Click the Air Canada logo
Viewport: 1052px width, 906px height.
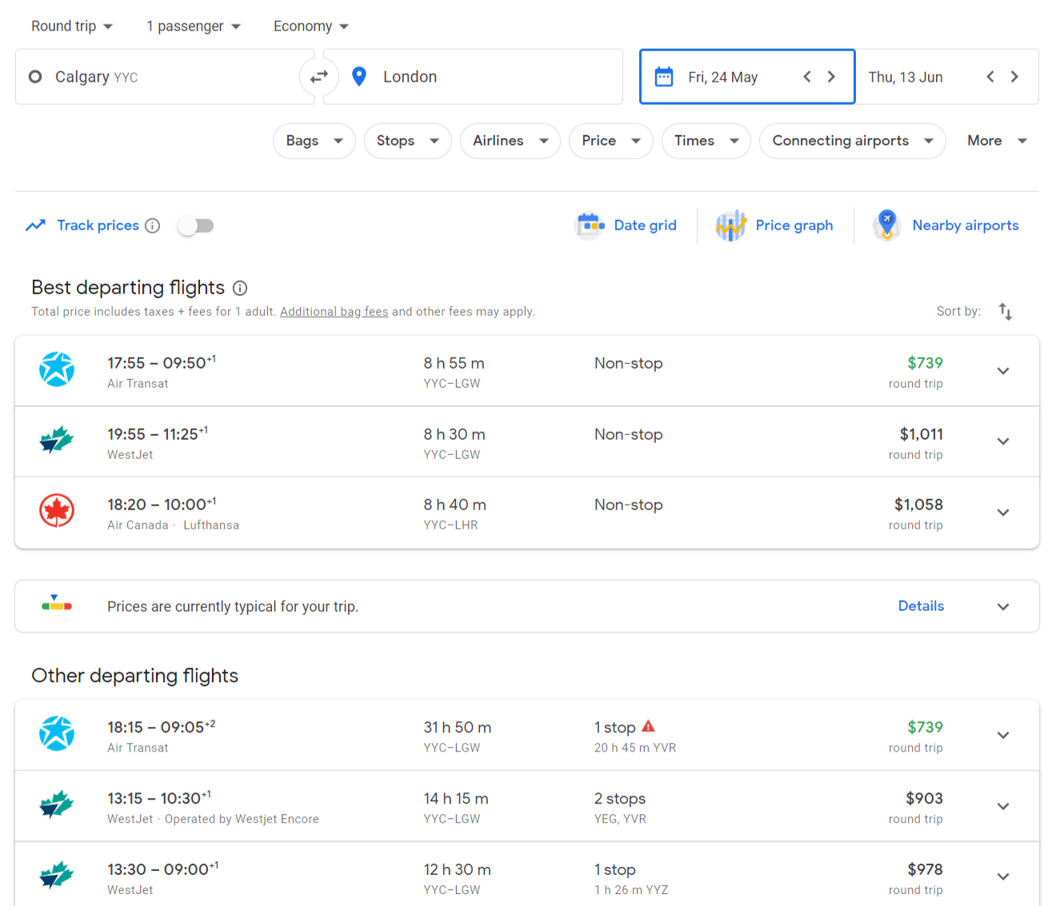pos(57,511)
